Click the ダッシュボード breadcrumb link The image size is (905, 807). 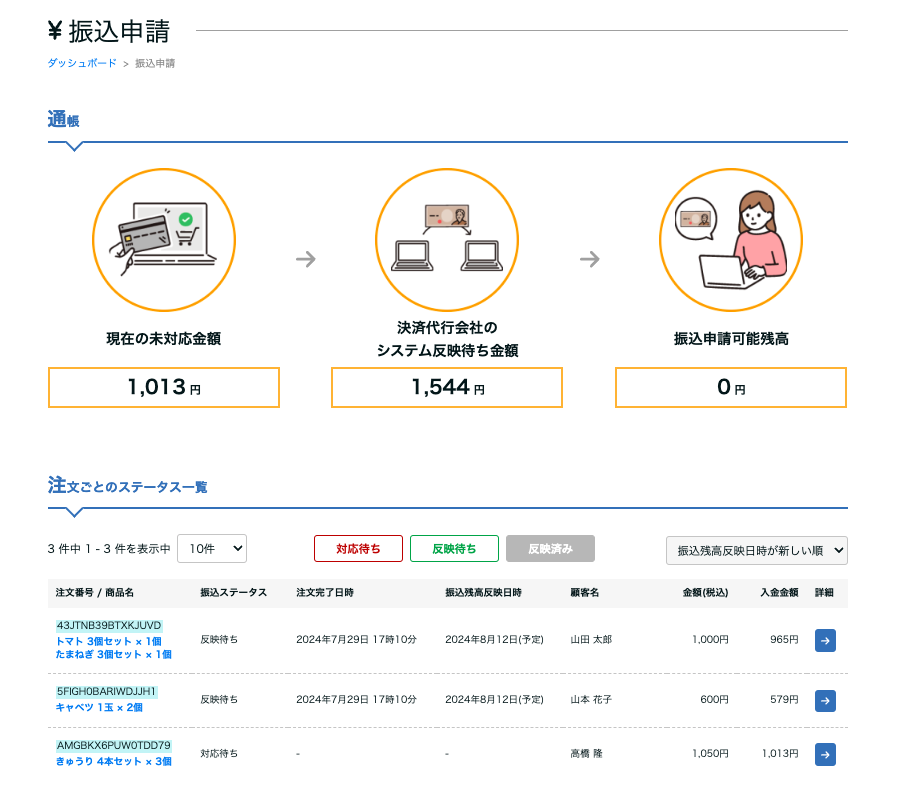82,63
